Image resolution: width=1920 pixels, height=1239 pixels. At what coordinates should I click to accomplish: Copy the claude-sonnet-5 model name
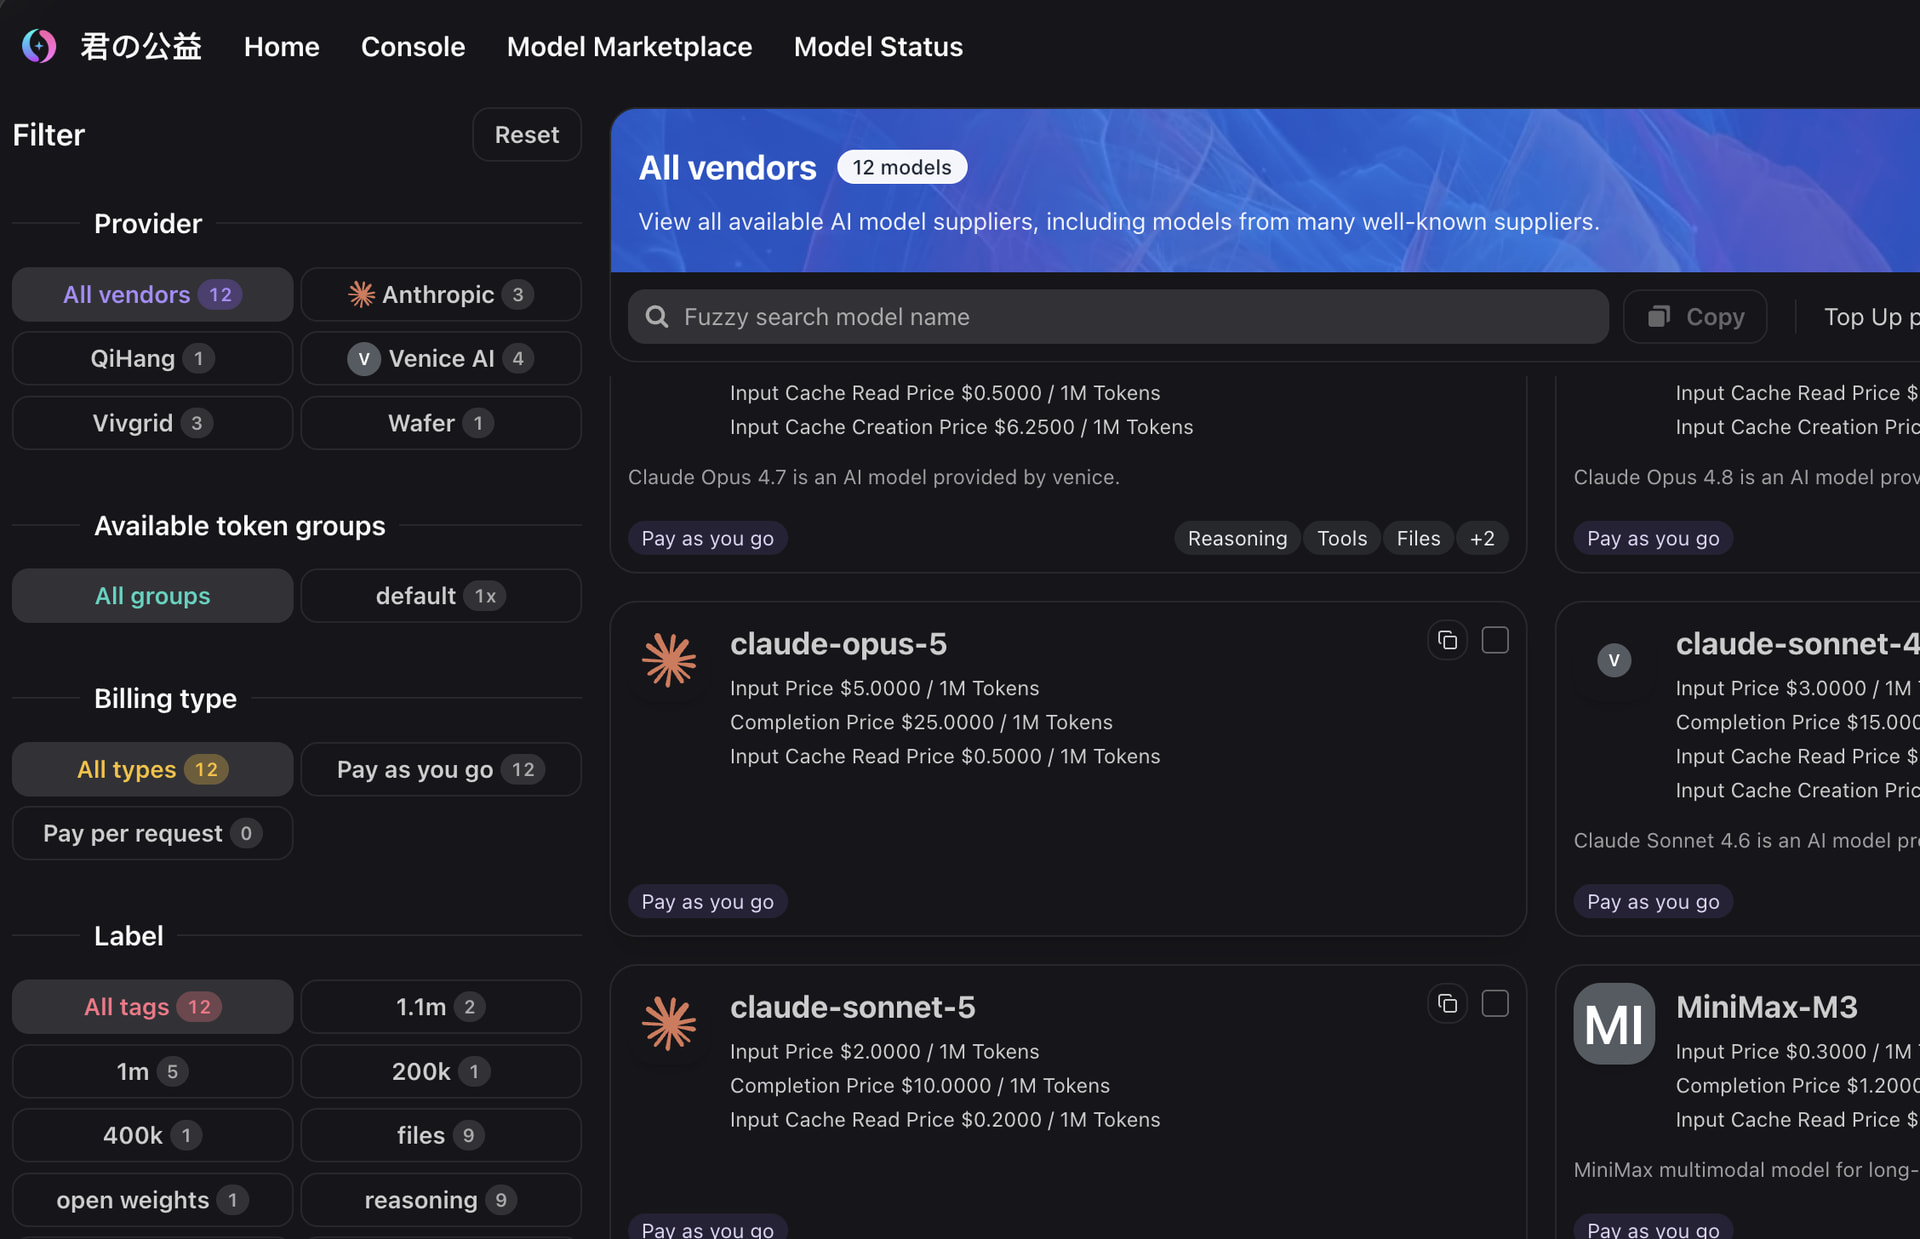pyautogui.click(x=1447, y=1003)
